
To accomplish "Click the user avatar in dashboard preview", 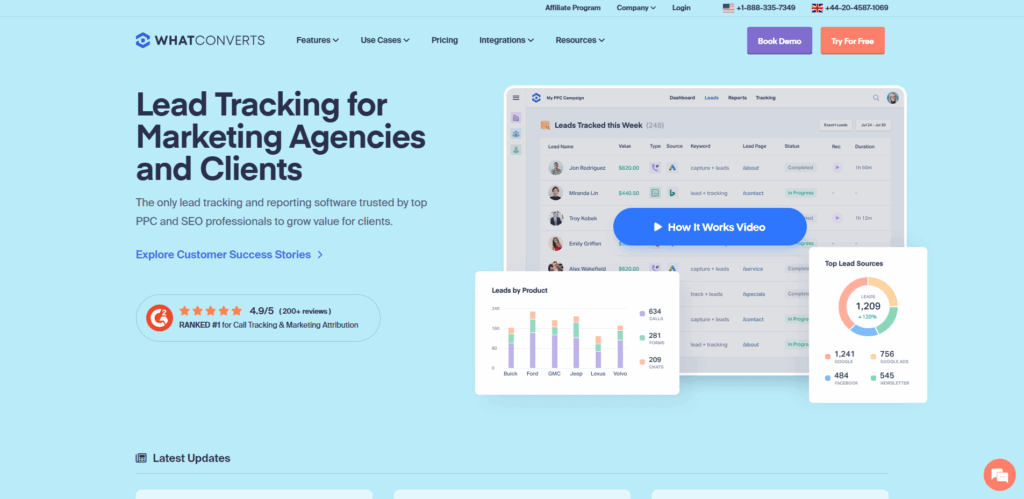I will click(892, 98).
